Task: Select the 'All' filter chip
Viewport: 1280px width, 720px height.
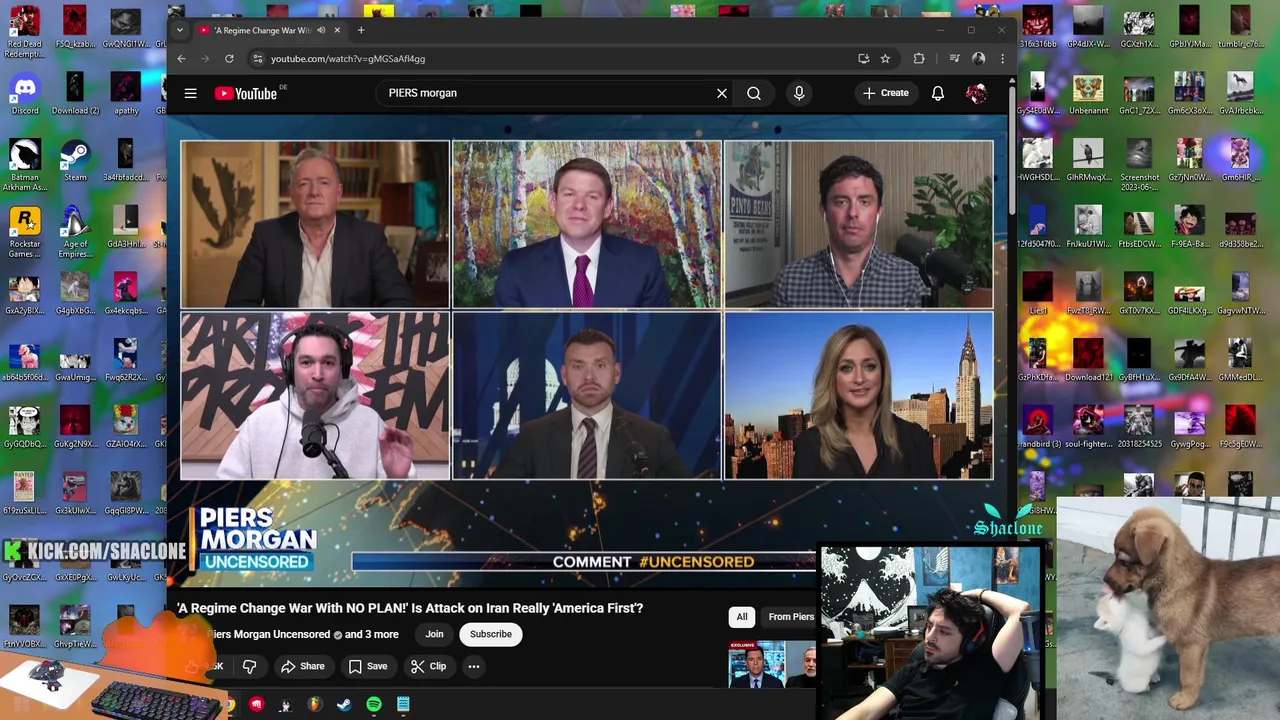Action: (742, 617)
